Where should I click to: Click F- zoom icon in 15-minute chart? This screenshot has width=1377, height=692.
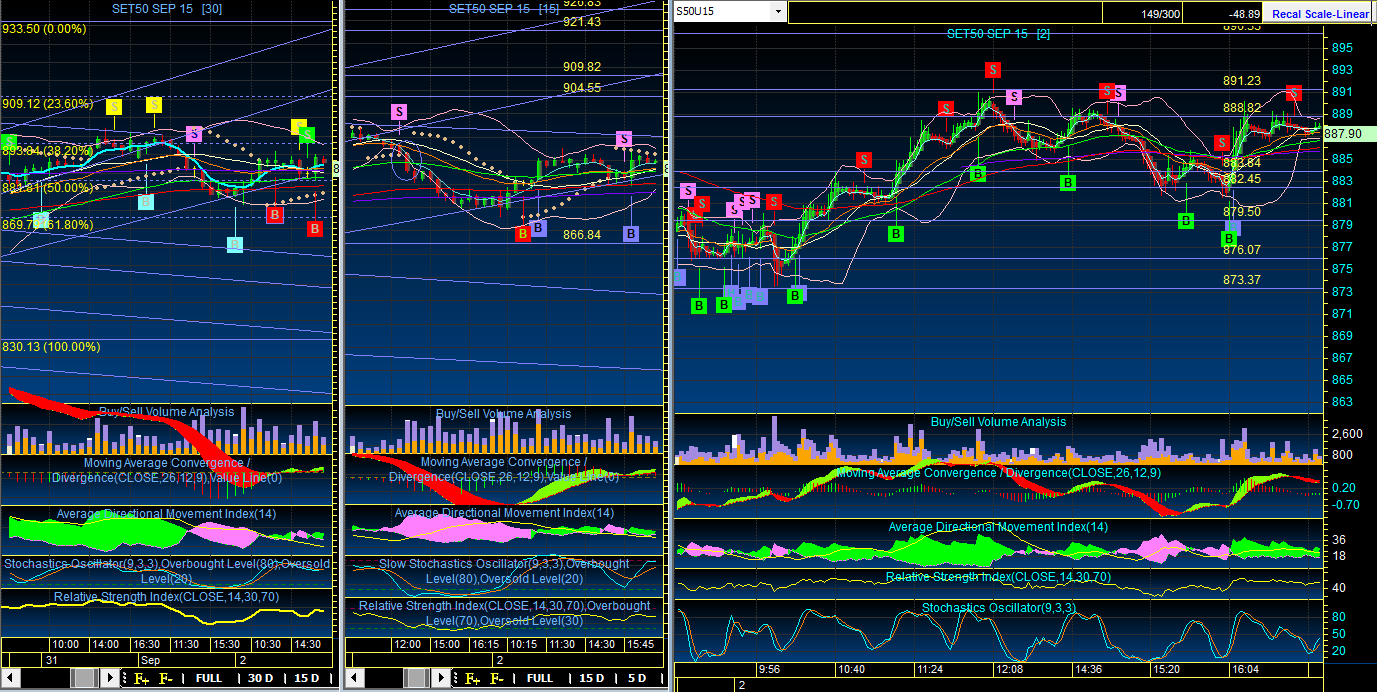coord(497,678)
